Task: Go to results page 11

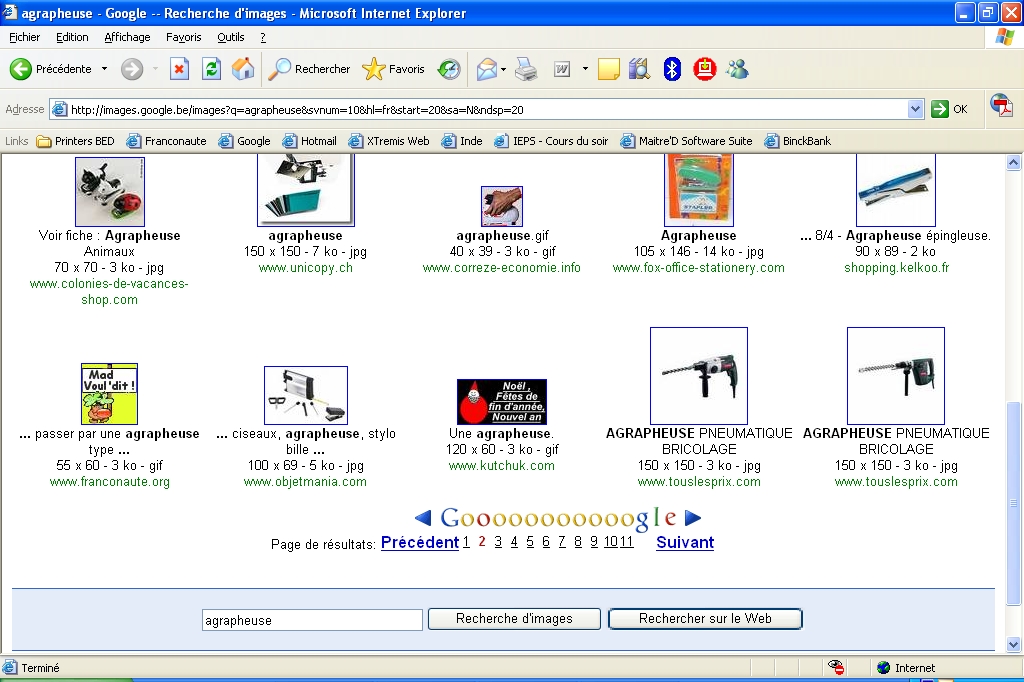Action: coord(627,542)
